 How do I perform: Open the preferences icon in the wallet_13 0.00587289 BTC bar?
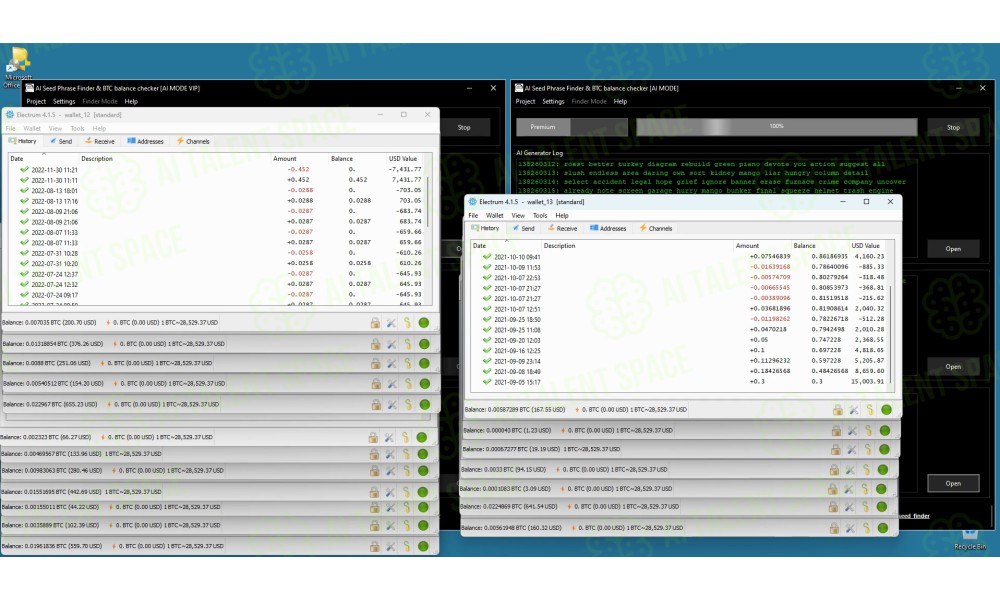click(x=853, y=410)
